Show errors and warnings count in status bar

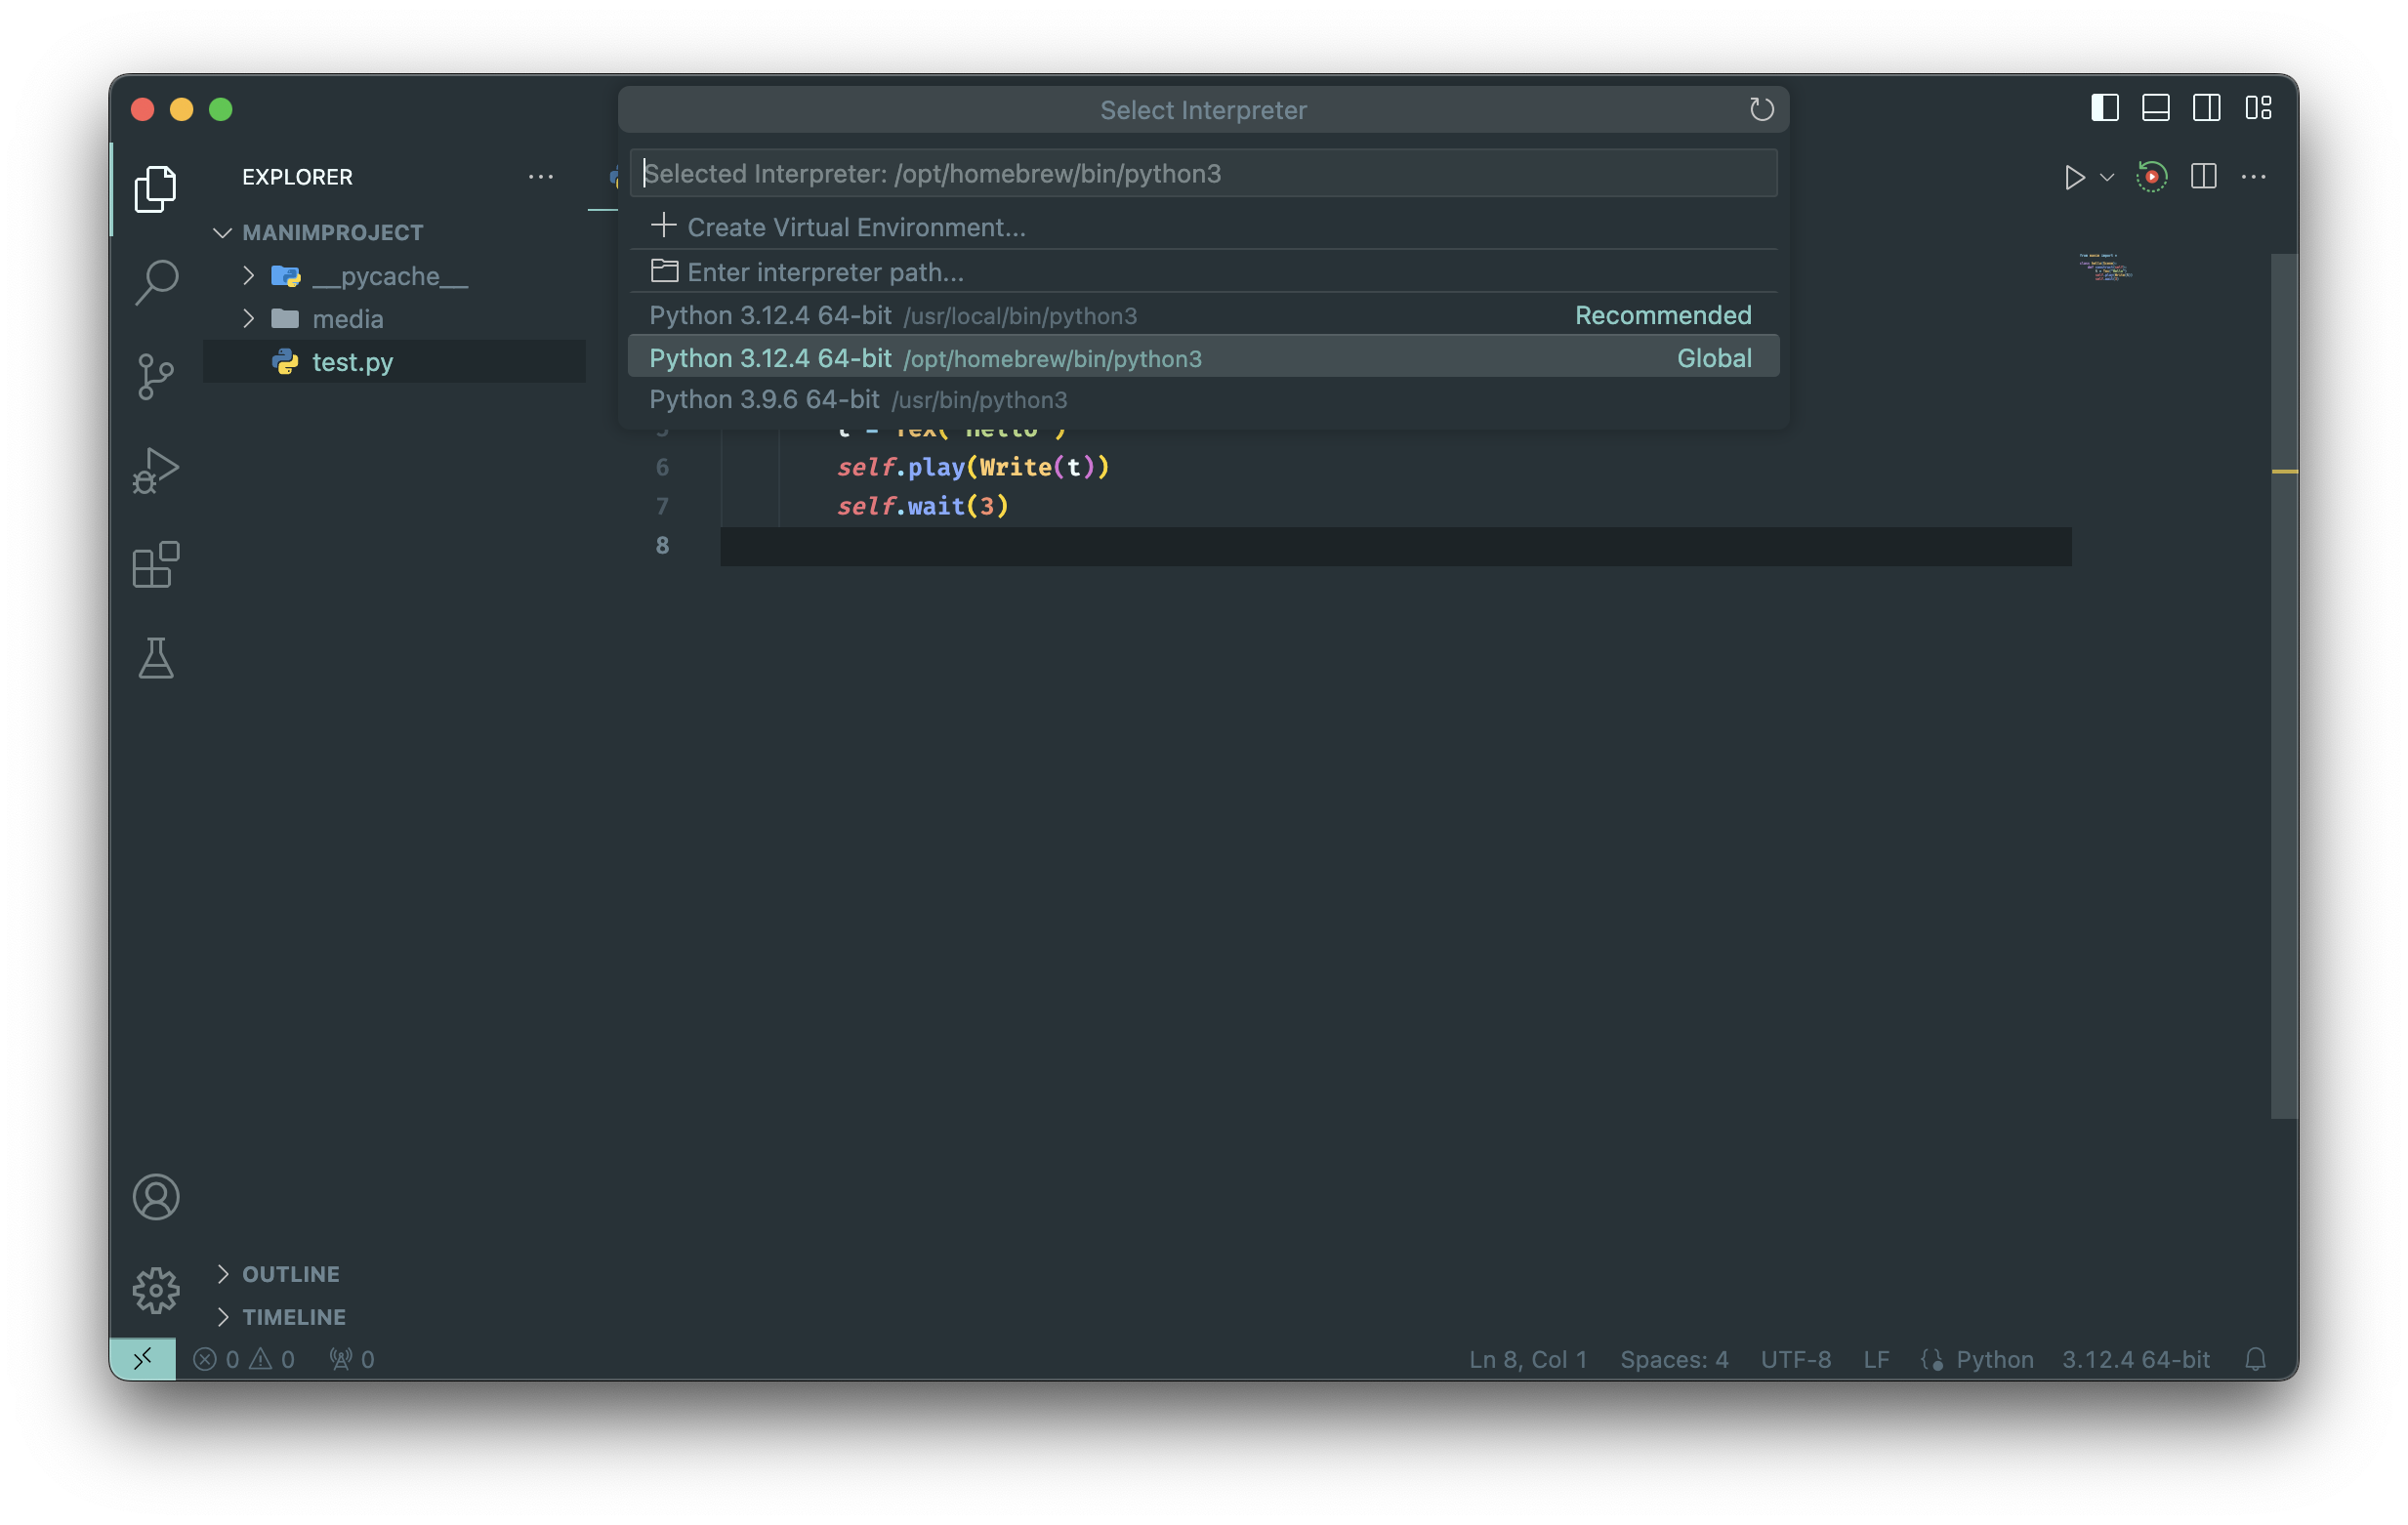[x=244, y=1359]
